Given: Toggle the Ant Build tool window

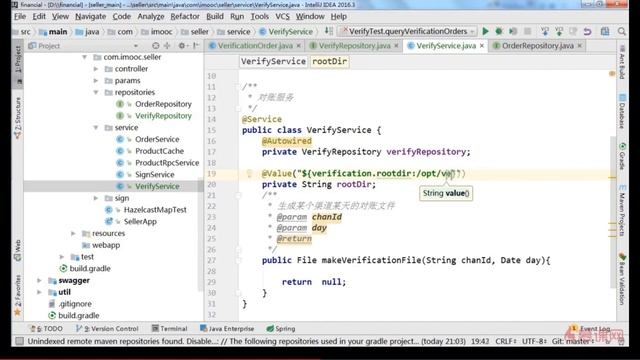Looking at the screenshot, I should pyautogui.click(x=622, y=63).
